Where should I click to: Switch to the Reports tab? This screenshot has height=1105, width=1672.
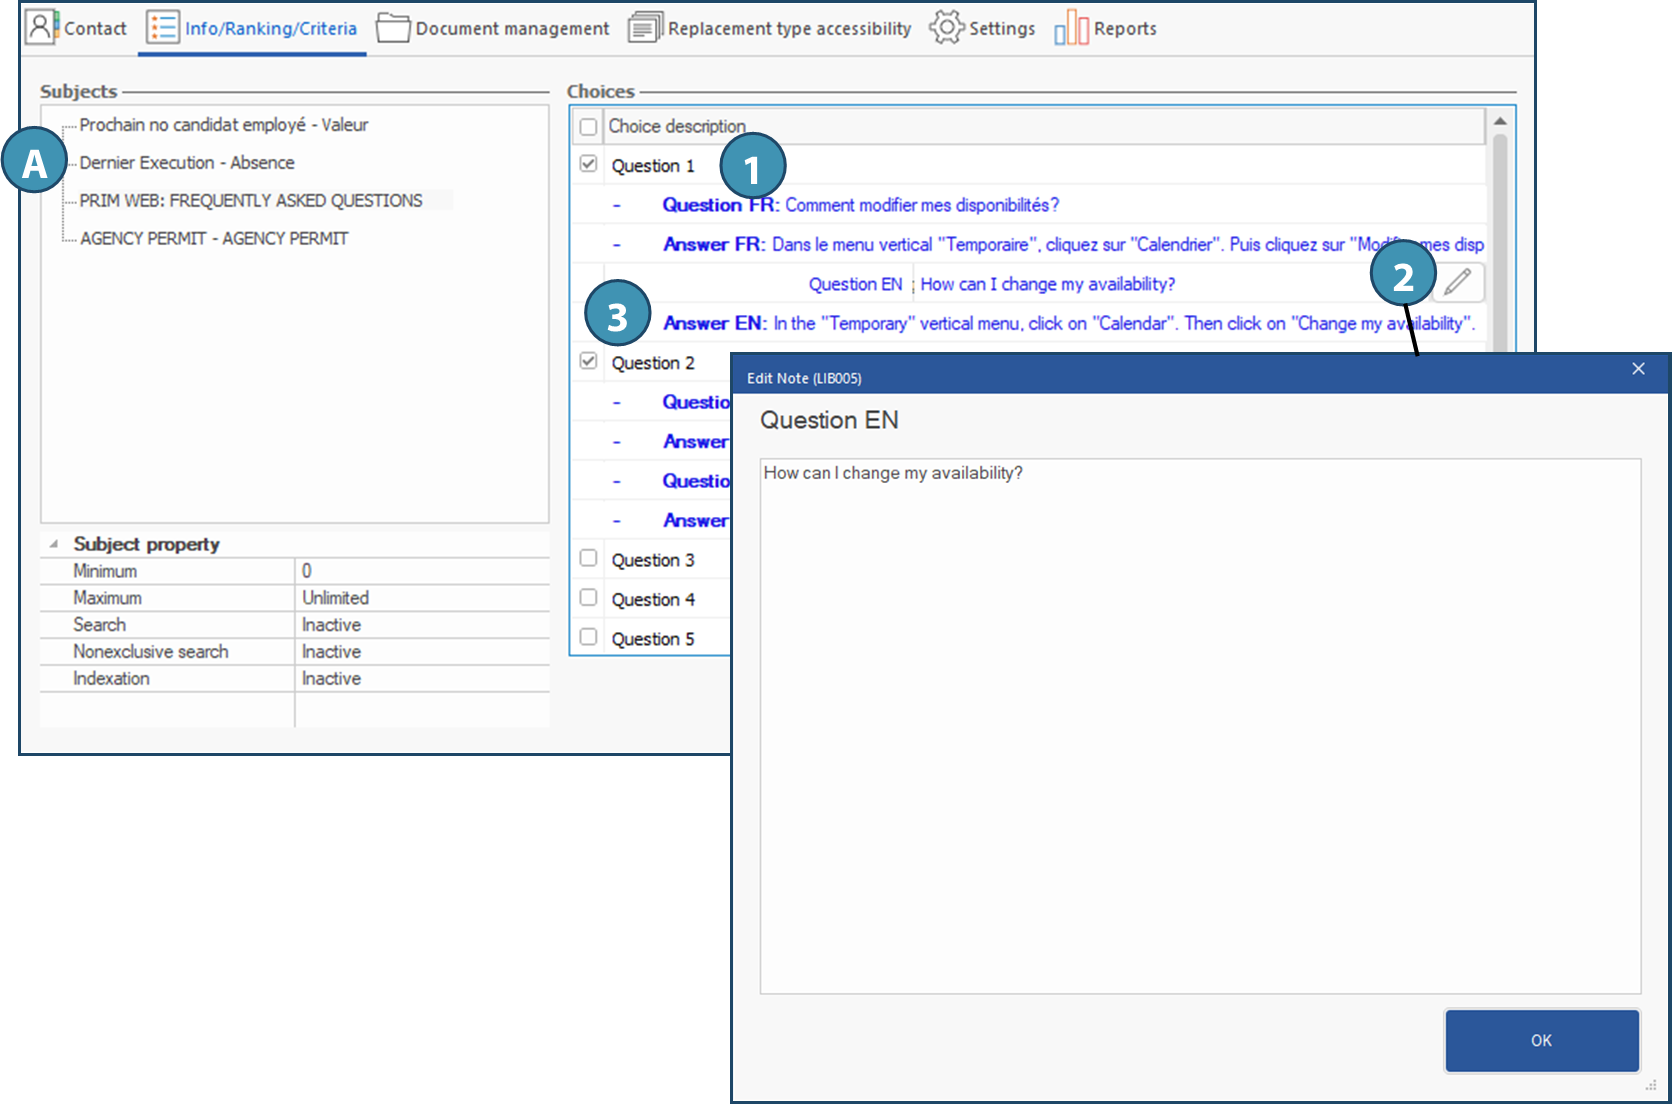[1124, 29]
